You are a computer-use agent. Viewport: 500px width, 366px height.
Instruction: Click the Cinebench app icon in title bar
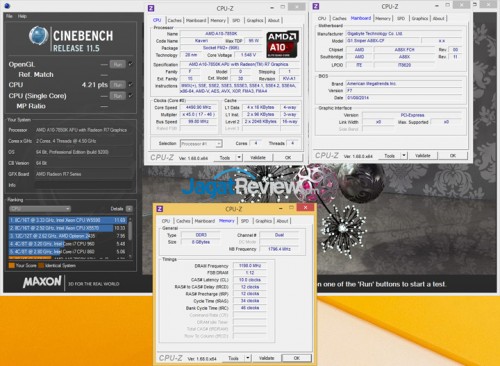[7, 6]
